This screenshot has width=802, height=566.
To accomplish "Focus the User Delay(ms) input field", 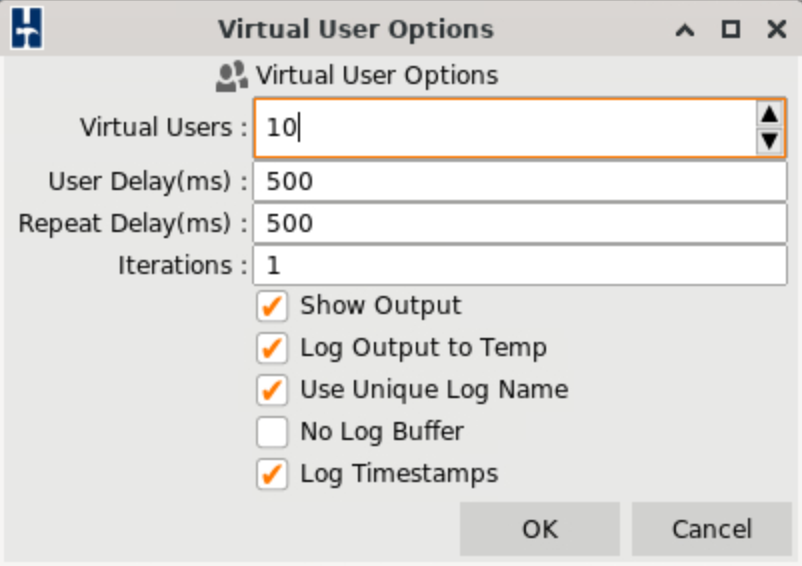I will click(520, 182).
